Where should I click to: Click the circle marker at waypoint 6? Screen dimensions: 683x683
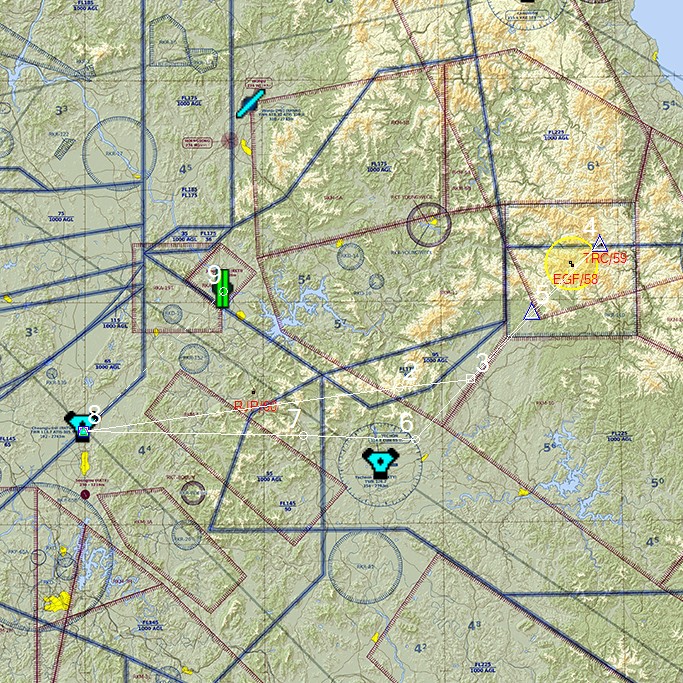pyautogui.click(x=415, y=438)
